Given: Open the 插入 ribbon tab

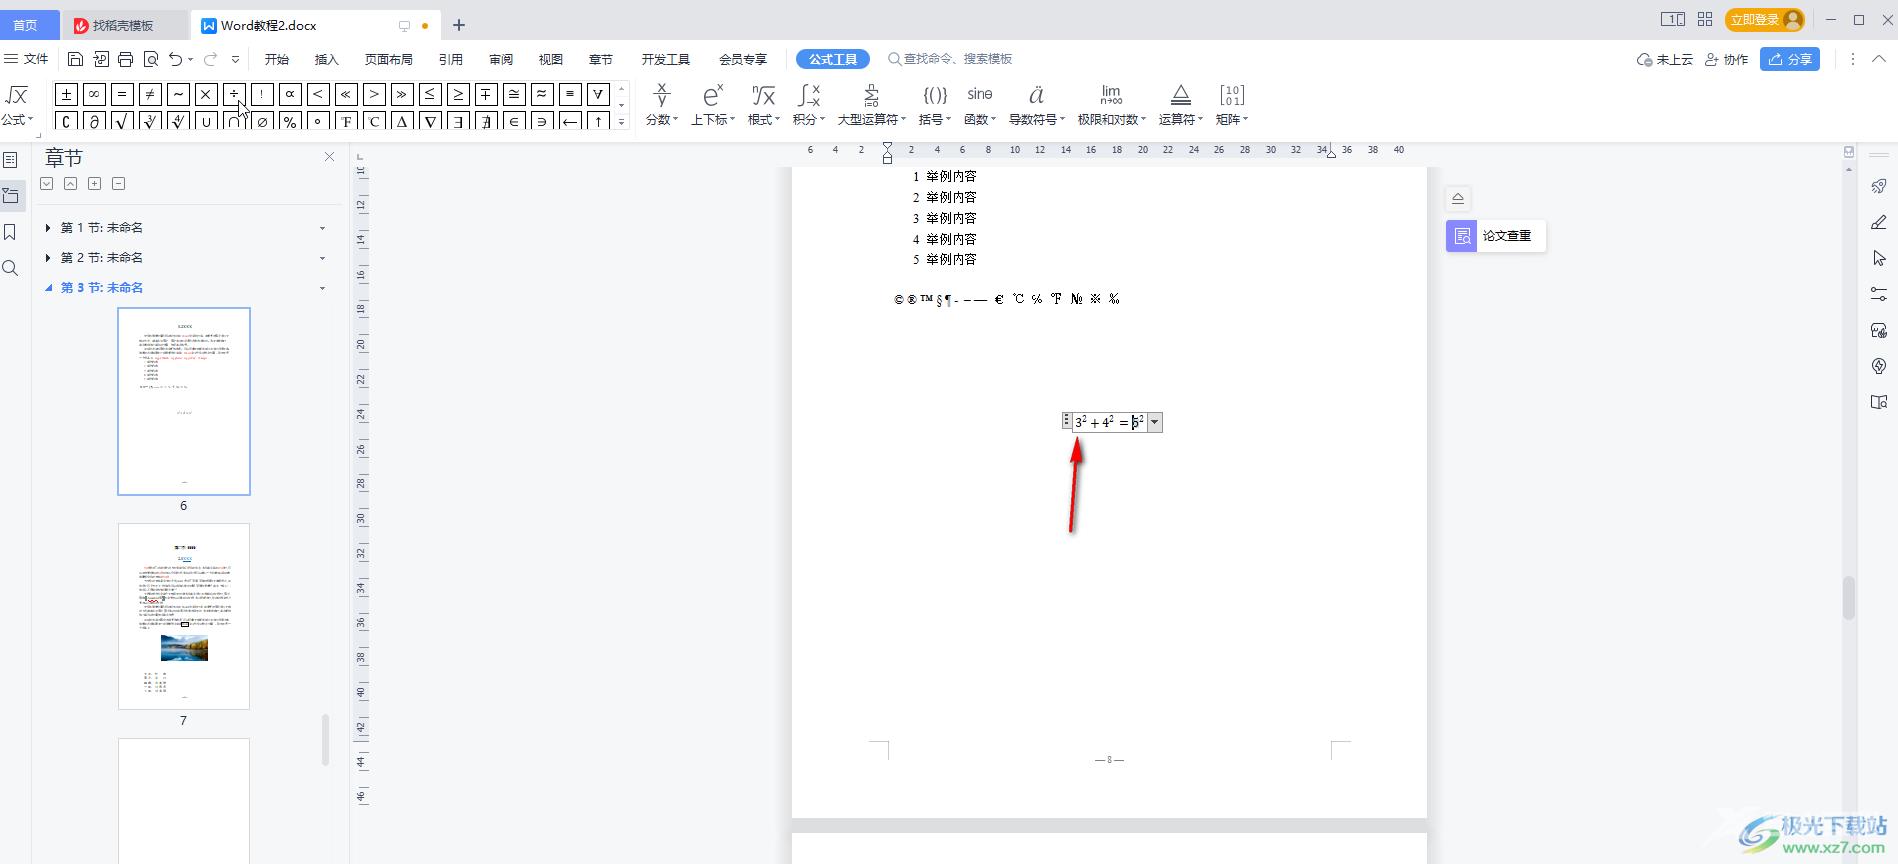Looking at the screenshot, I should point(327,59).
